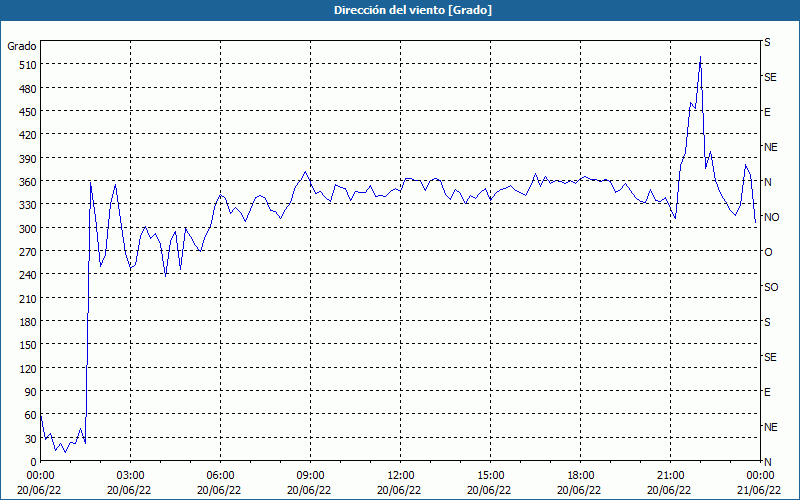Select the 240 degree axis value
Image resolution: width=800 pixels, height=500 pixels.
pos(28,276)
